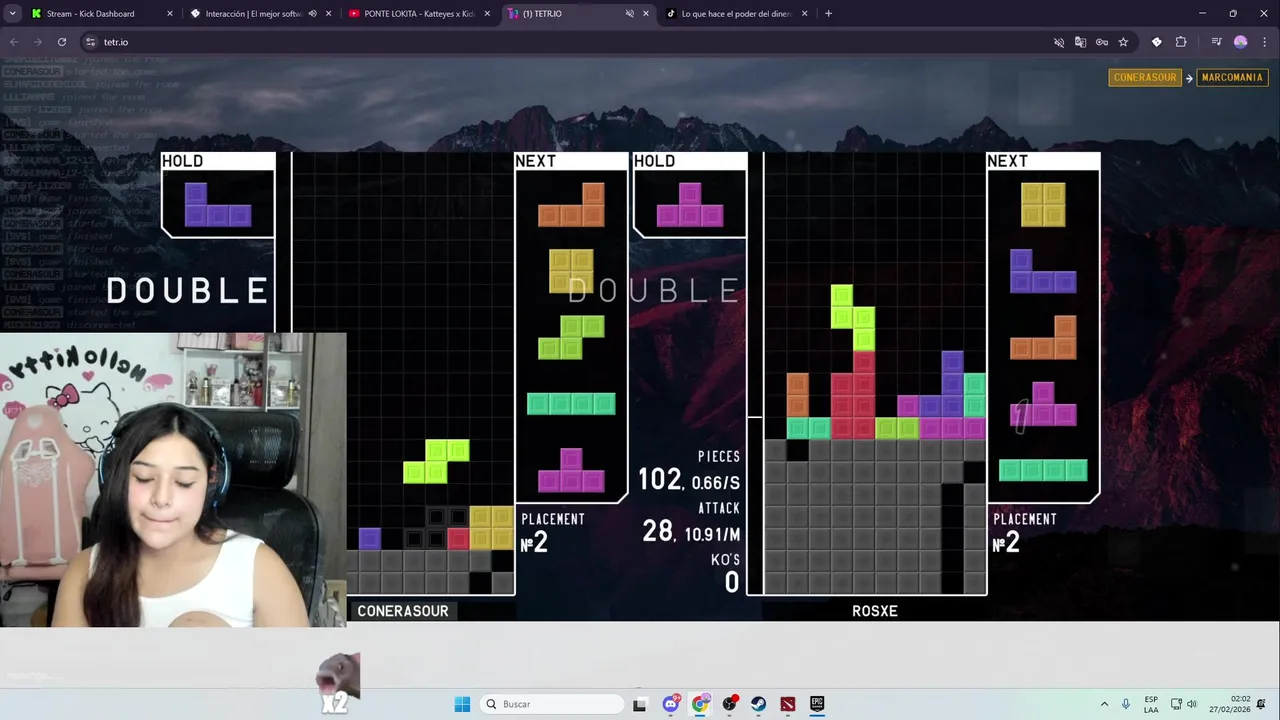Screen dimensions: 1280x720
Task: Click CONERASOUR's HOLD blue J piece
Action: (218, 204)
